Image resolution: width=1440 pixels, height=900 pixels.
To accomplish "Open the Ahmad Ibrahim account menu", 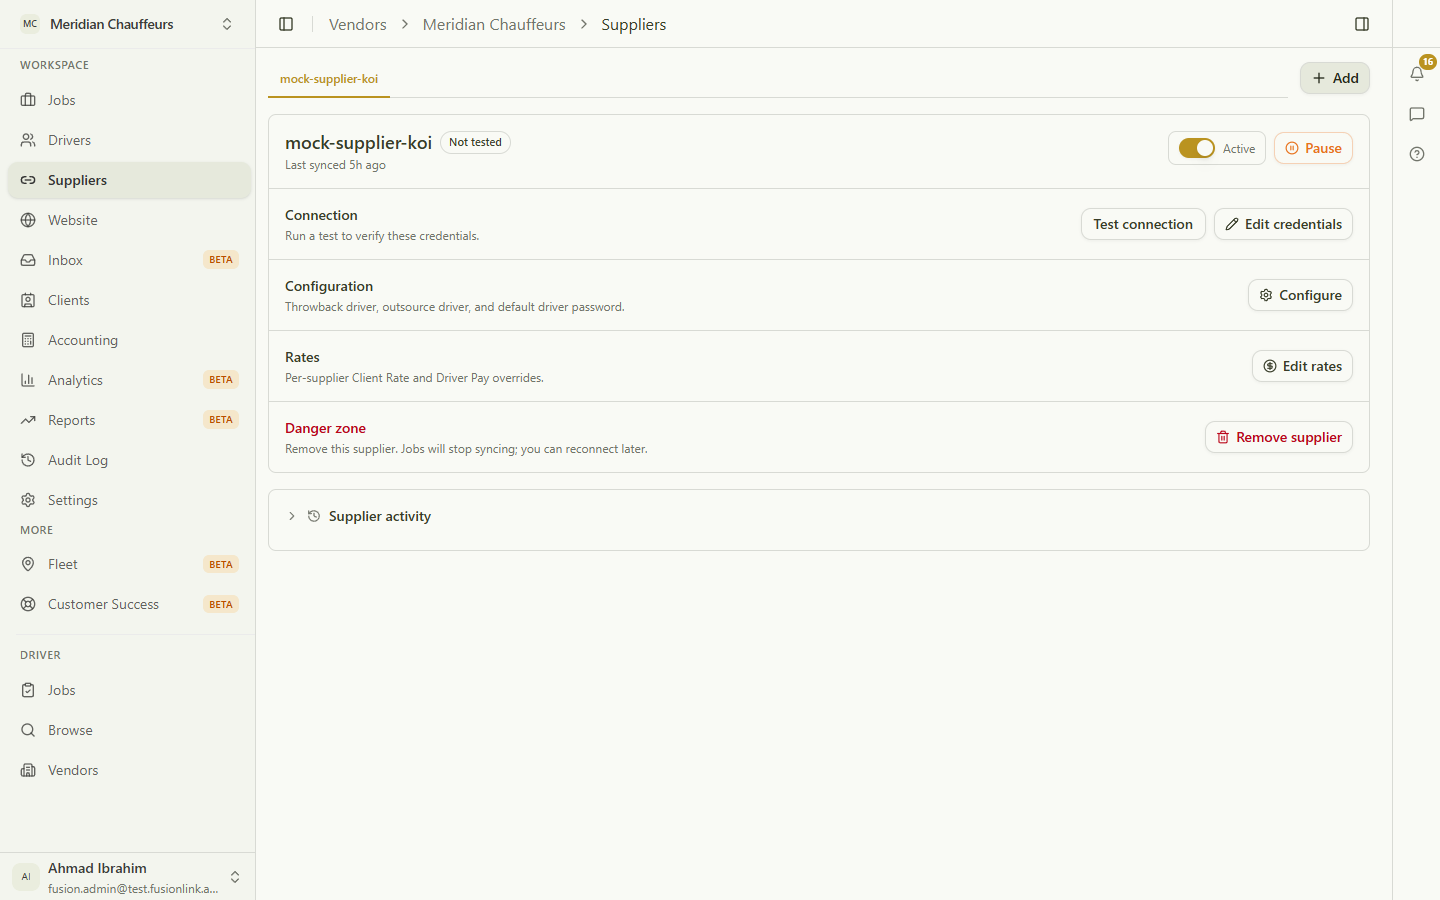I will [128, 877].
